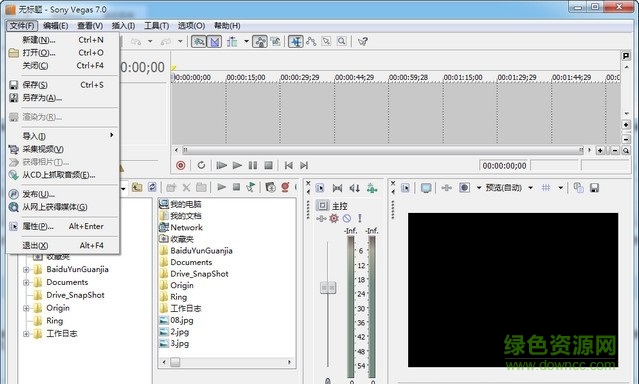Click the Play button in transport
Screen dimensions: 639x384
coord(237,166)
